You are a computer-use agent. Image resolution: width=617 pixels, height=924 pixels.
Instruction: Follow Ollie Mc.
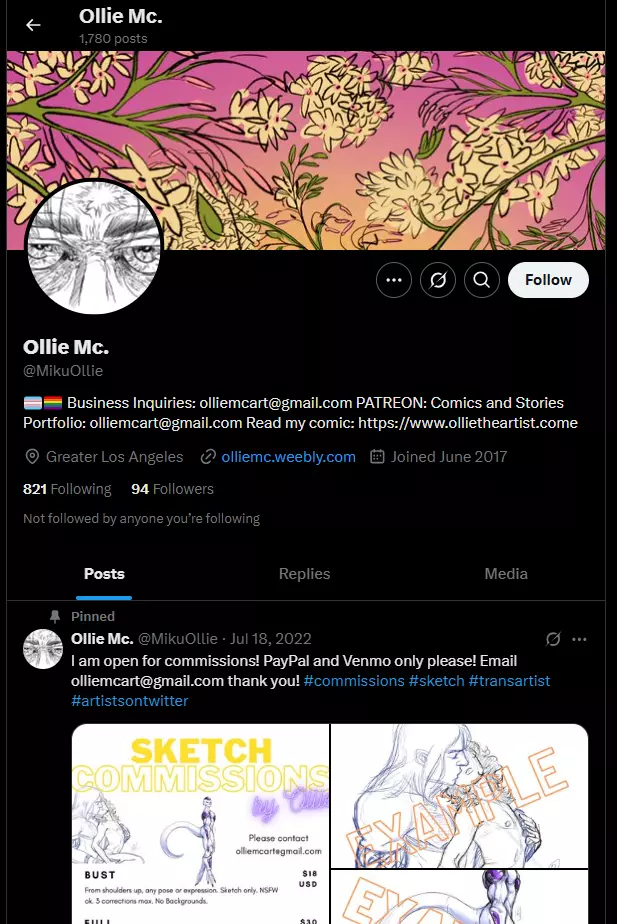tap(548, 280)
